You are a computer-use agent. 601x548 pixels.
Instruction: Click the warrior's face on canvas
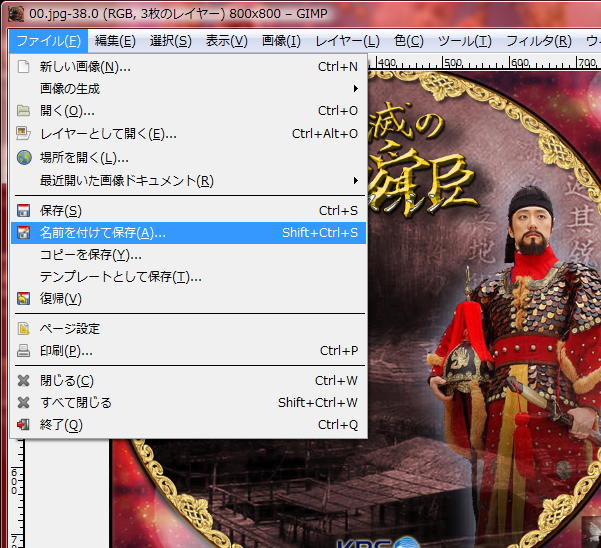tap(532, 231)
